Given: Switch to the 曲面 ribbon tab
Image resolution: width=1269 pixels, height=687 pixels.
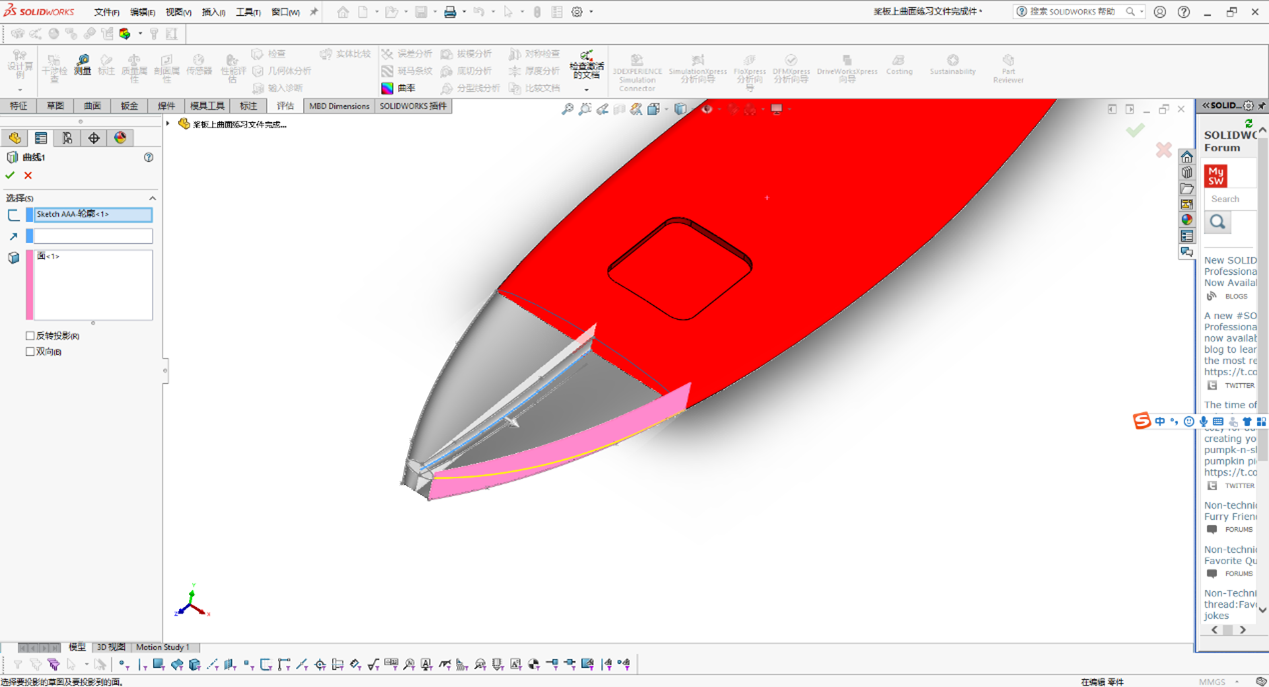Looking at the screenshot, I should coord(92,106).
